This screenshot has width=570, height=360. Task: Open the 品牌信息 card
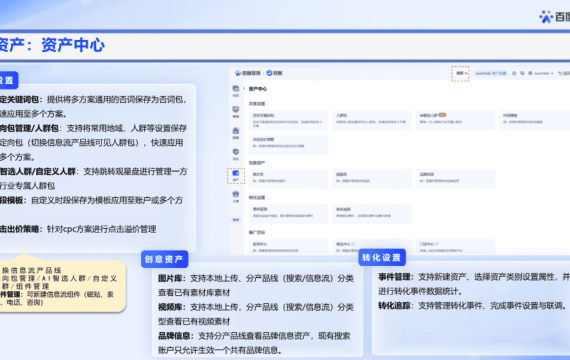point(455,179)
